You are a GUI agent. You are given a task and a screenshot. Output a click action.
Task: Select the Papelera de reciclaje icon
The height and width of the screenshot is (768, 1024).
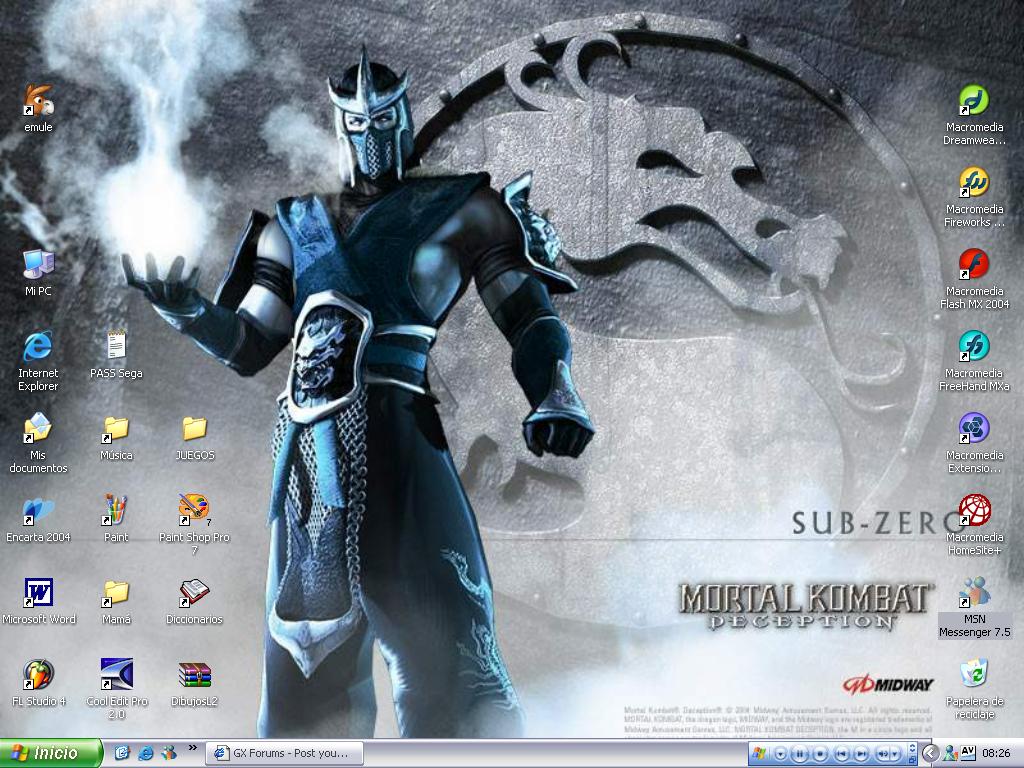coord(974,688)
